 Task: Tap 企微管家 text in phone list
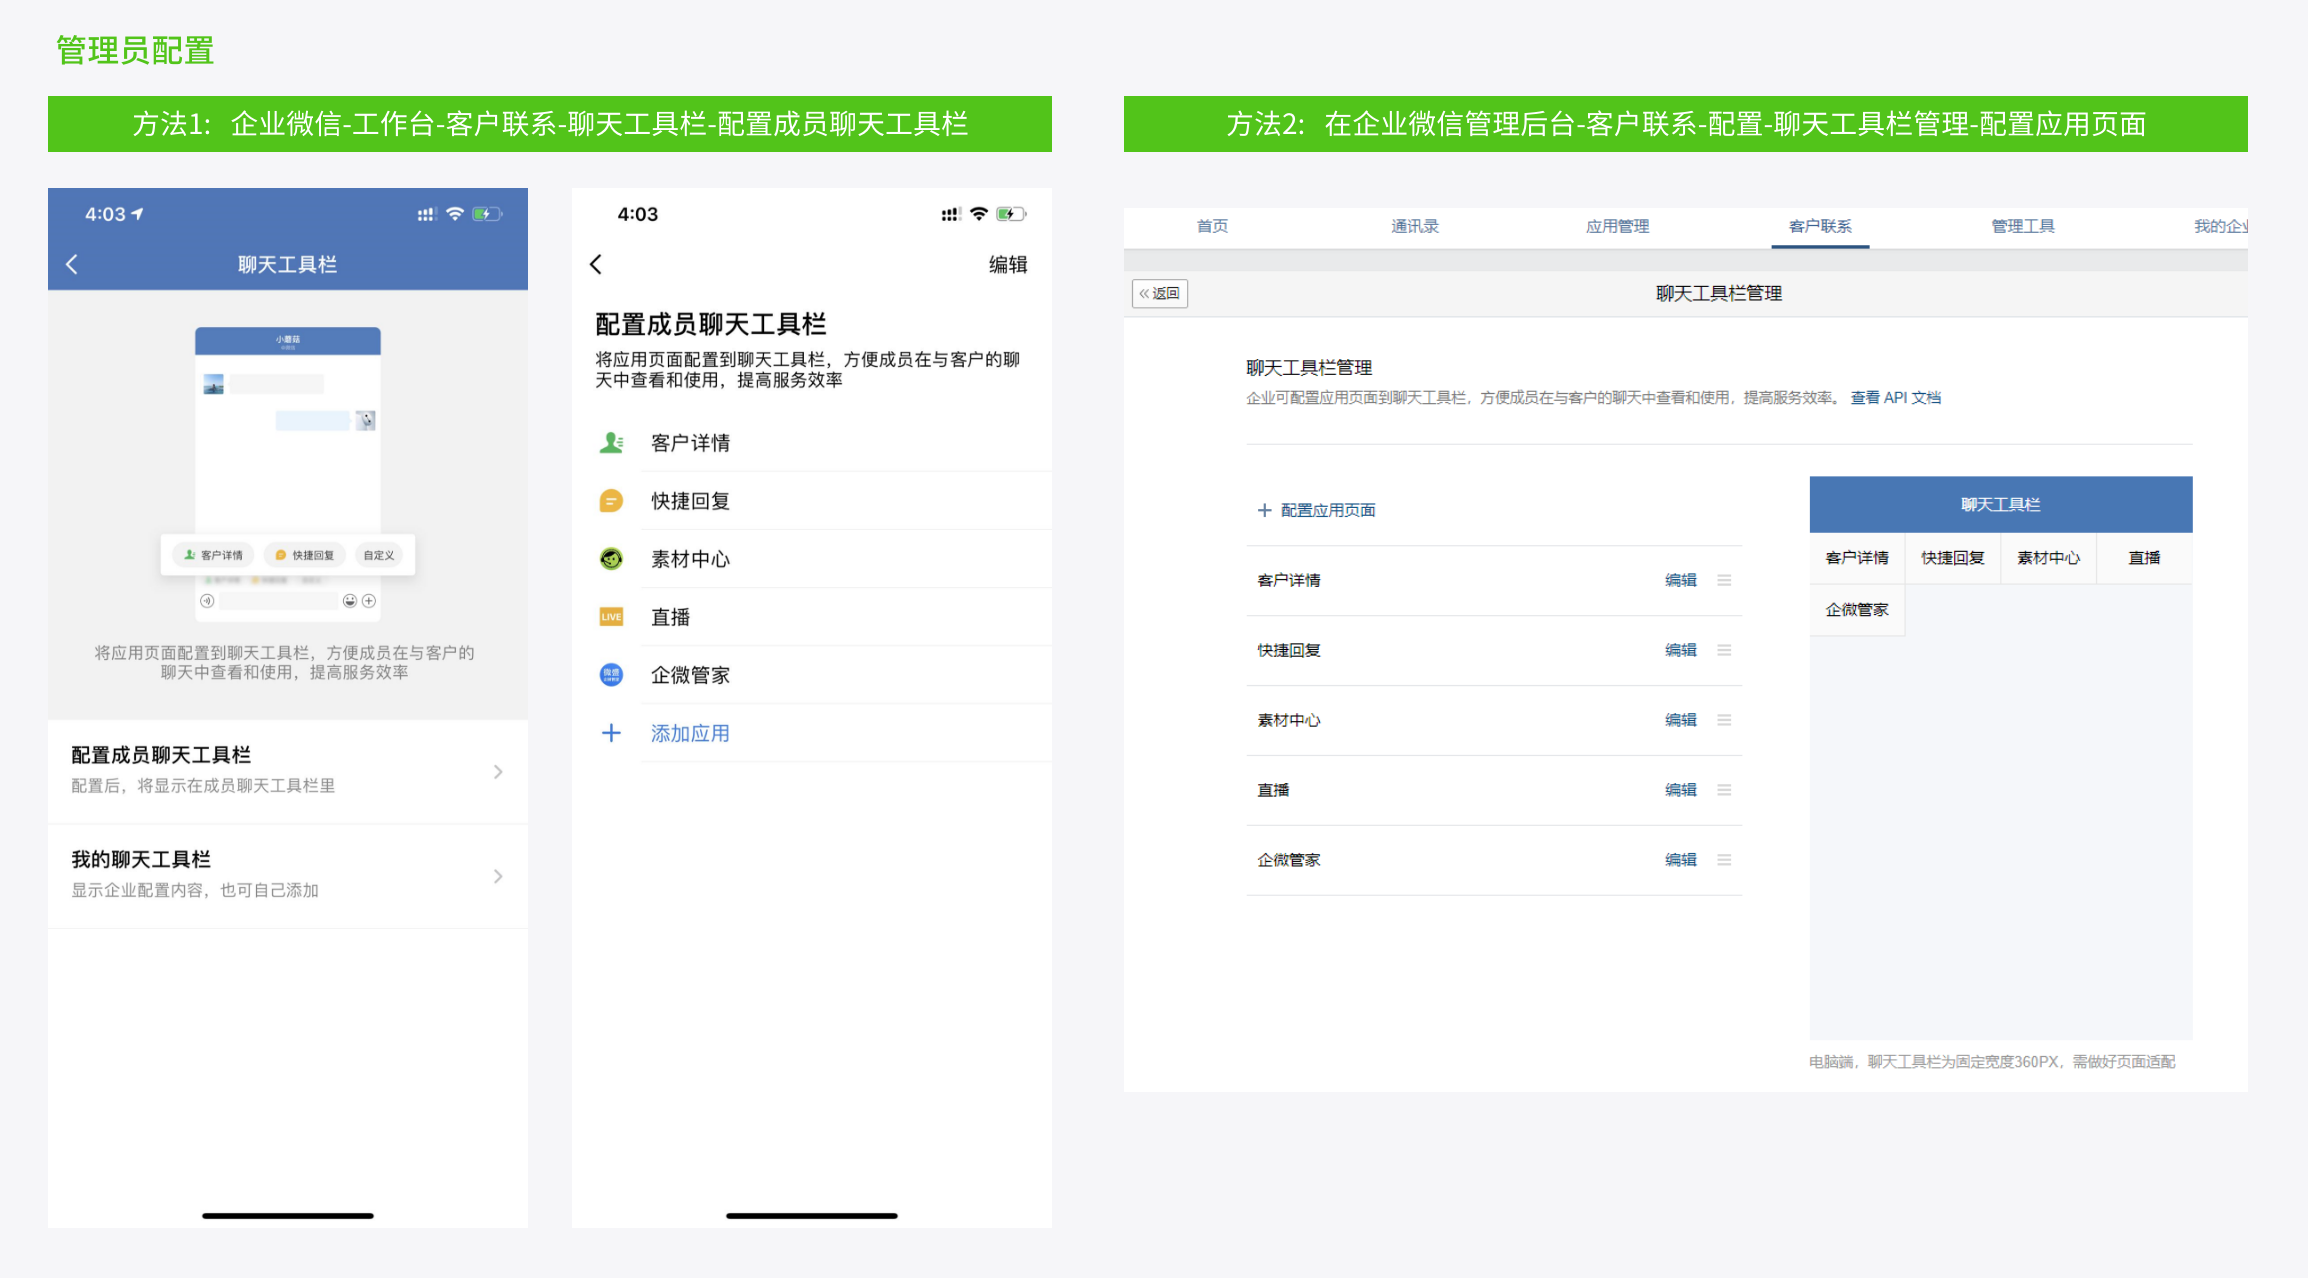(690, 674)
